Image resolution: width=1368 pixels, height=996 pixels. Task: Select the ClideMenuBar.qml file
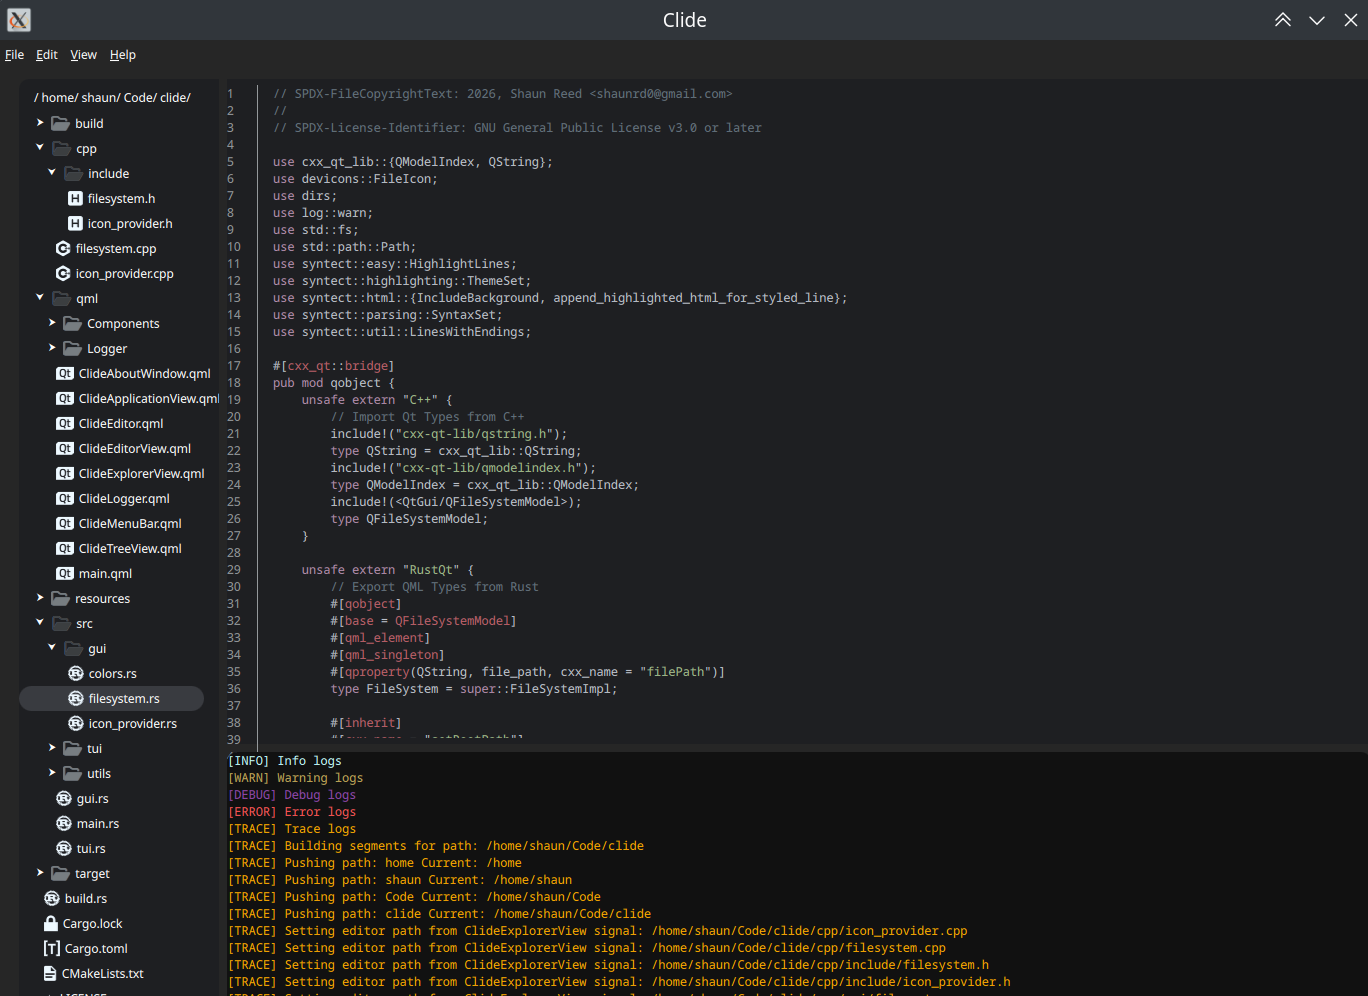(x=130, y=524)
